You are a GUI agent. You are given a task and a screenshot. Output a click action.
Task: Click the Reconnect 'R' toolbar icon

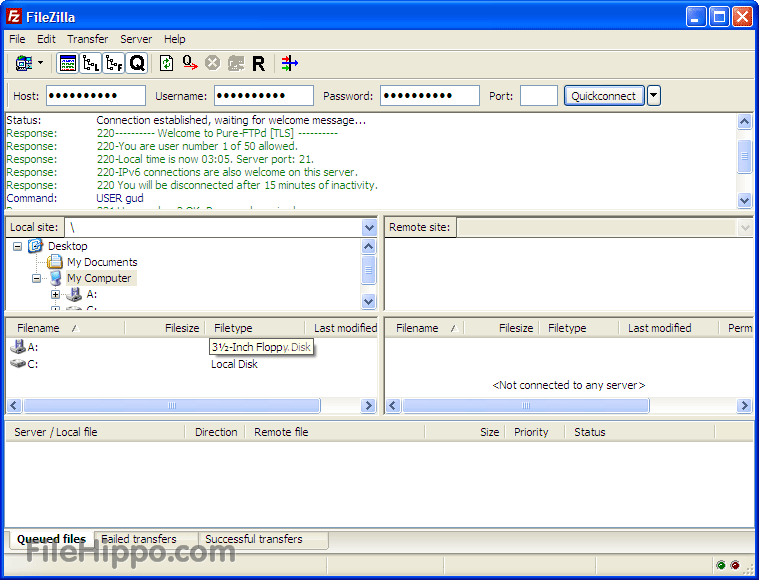coord(258,63)
